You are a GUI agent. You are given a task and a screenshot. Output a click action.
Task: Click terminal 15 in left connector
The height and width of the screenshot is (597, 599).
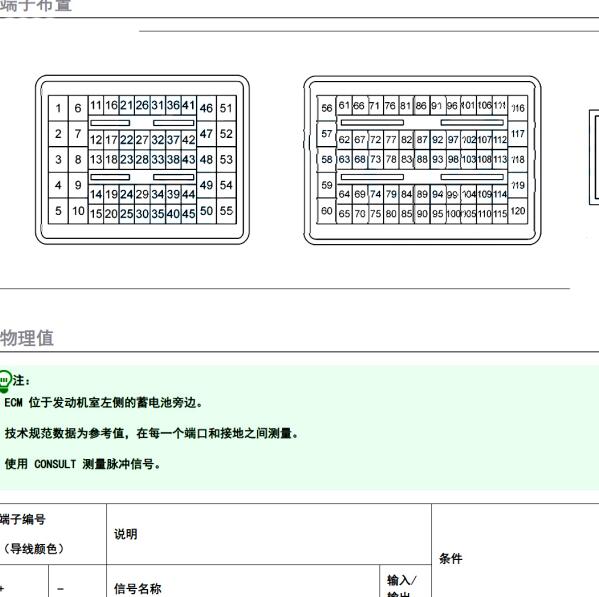(x=96, y=214)
